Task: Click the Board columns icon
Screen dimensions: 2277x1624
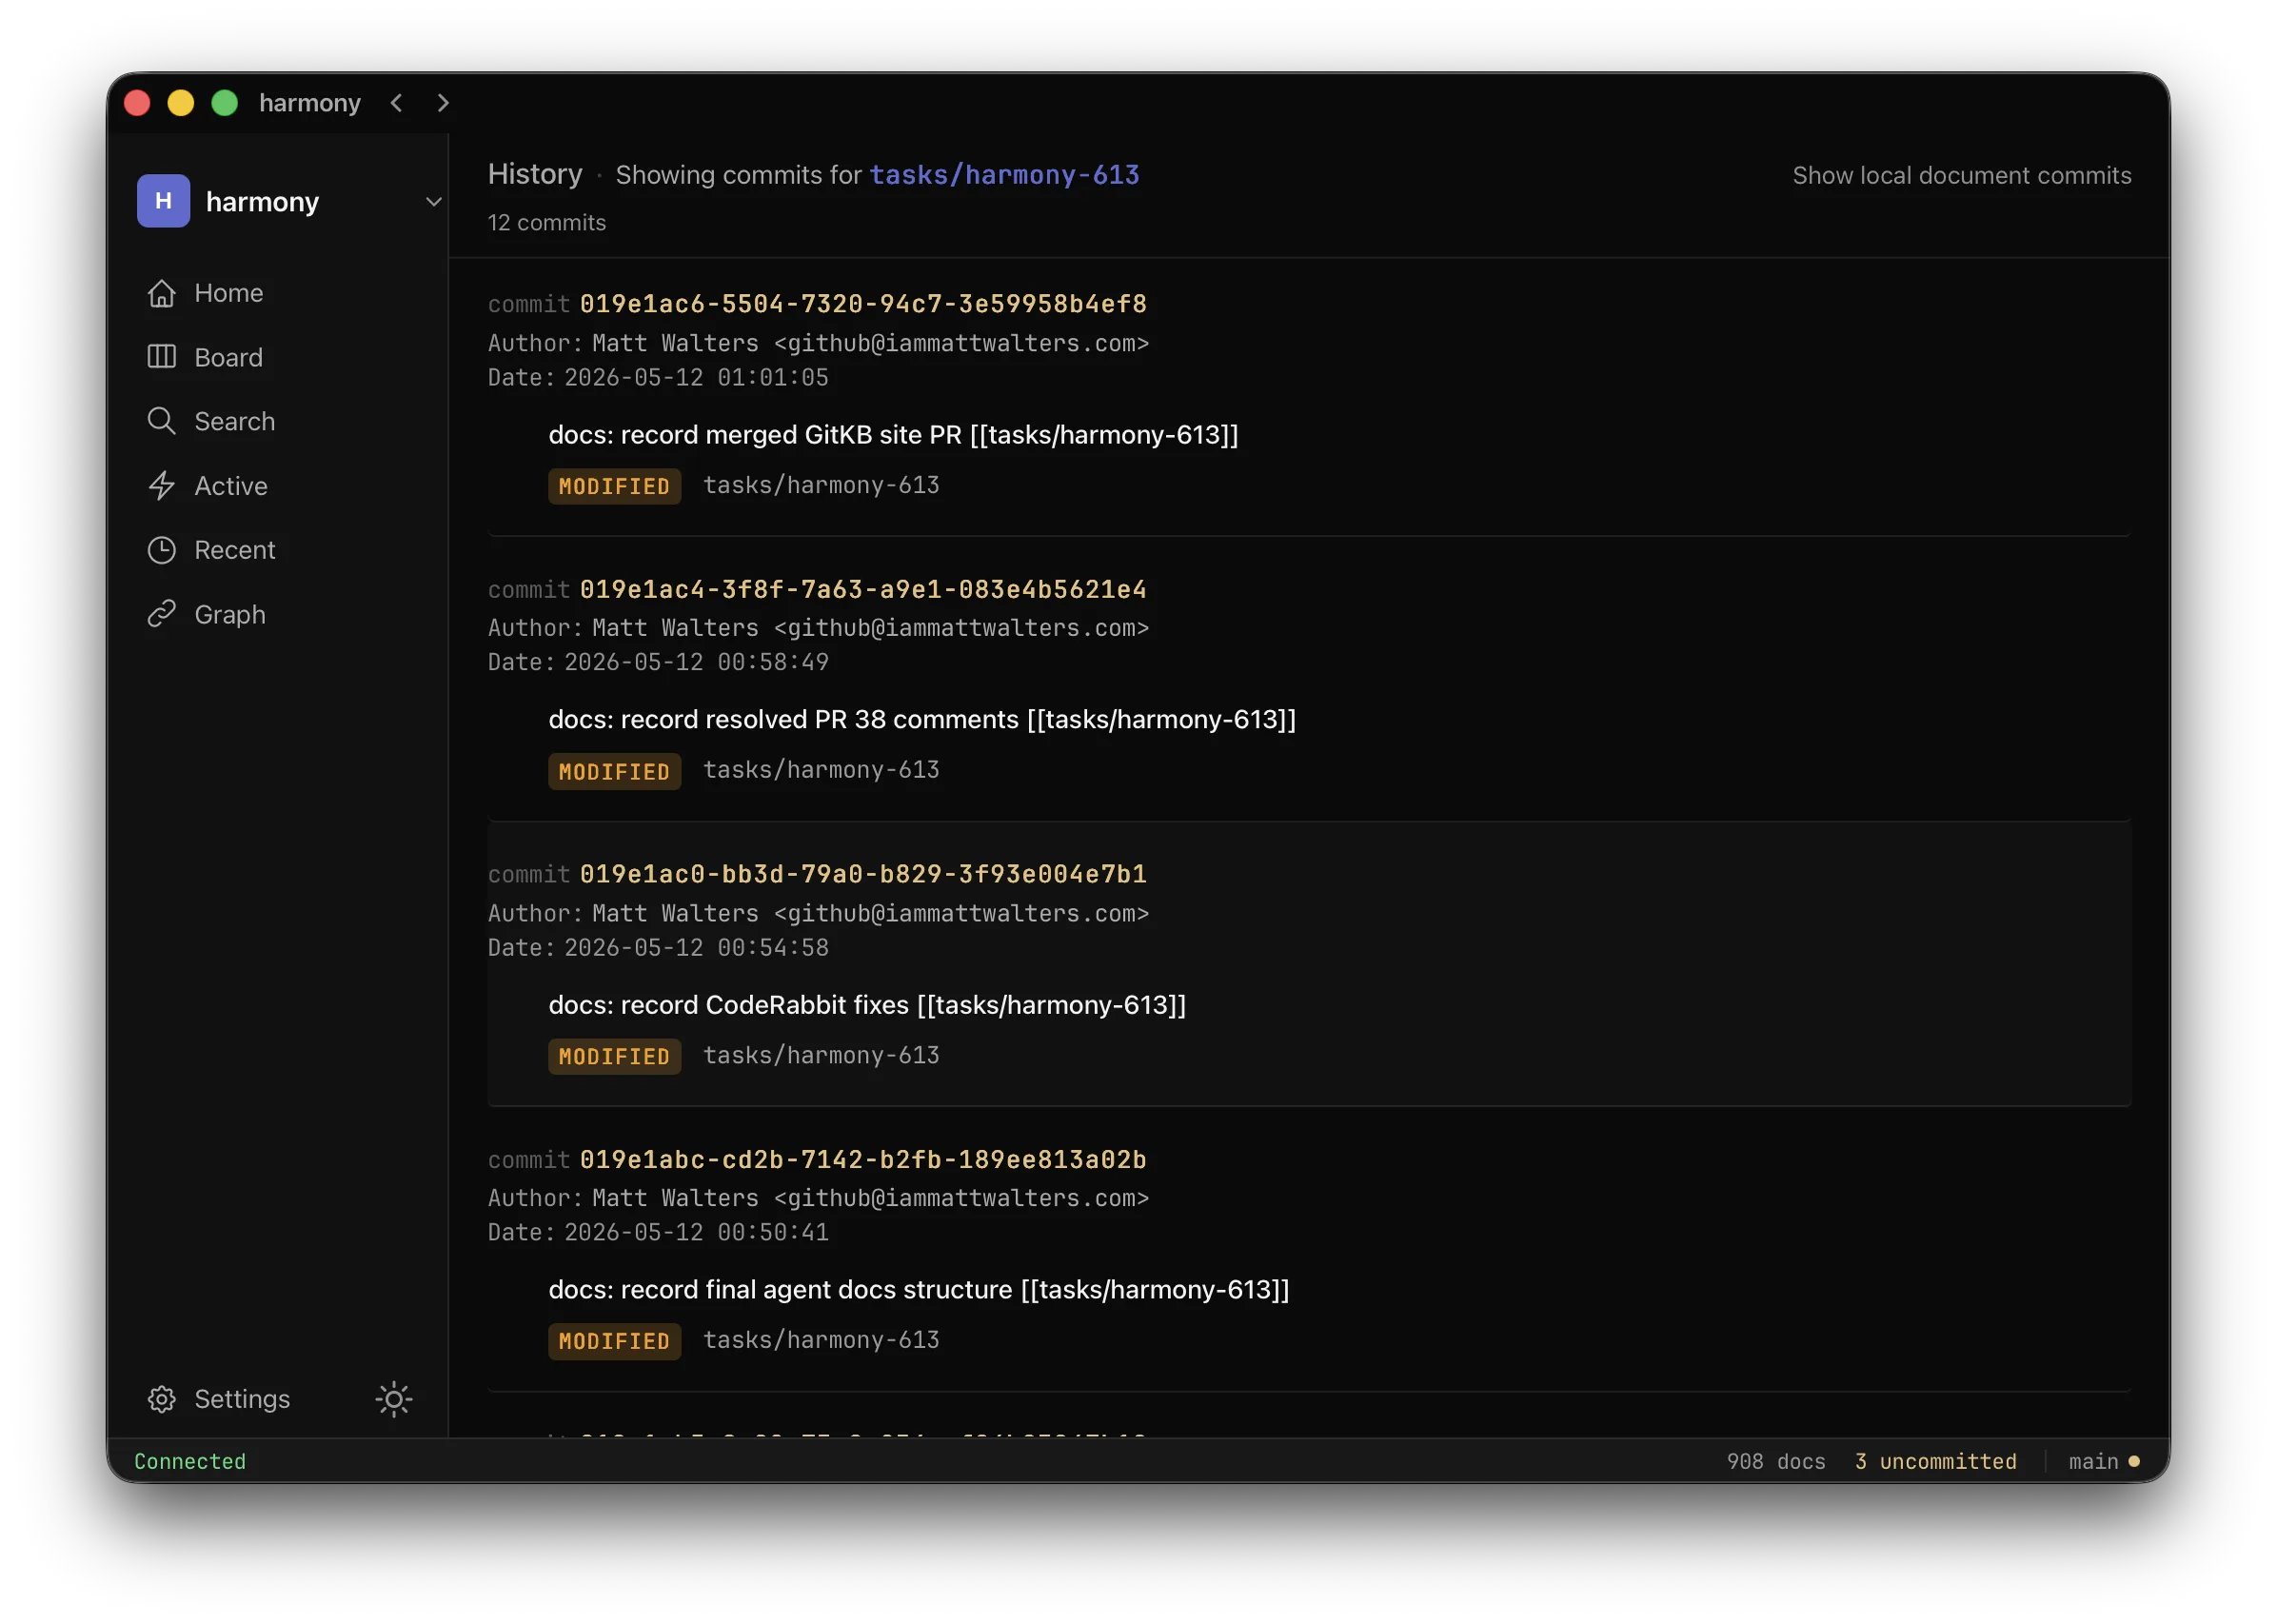Action: (x=162, y=357)
